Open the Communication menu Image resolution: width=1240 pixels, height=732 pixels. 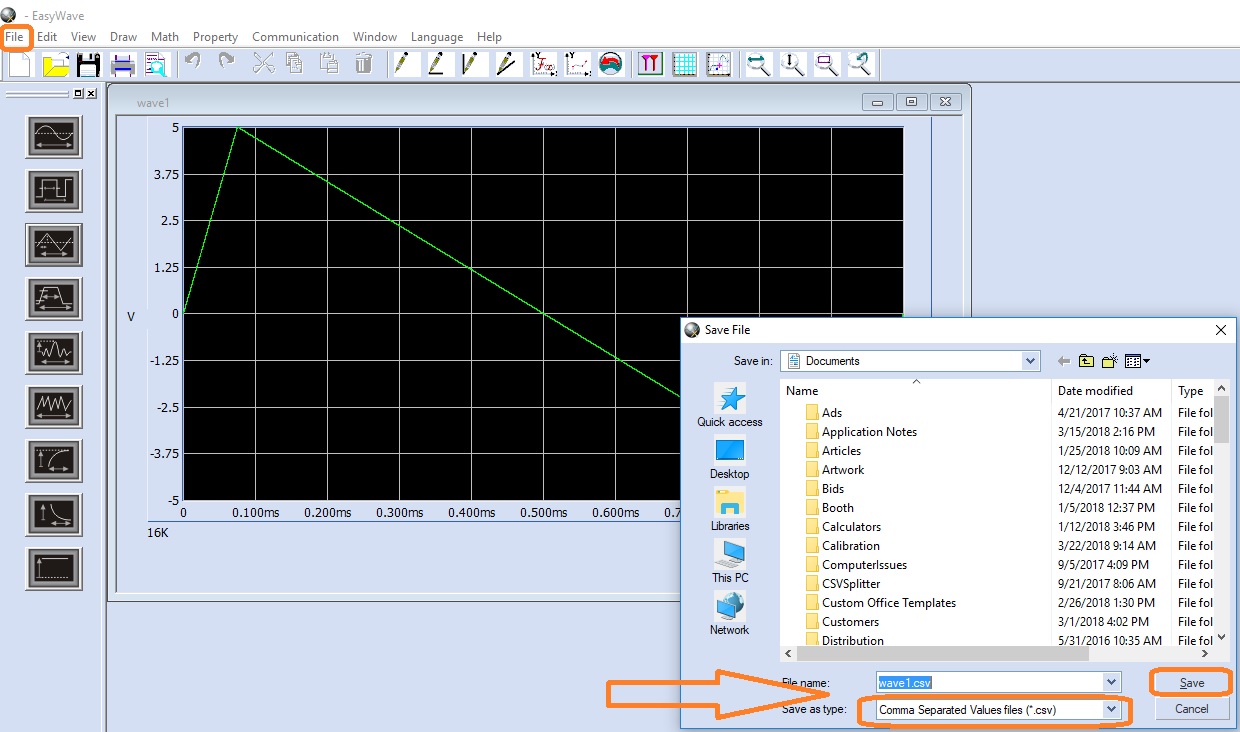point(295,37)
